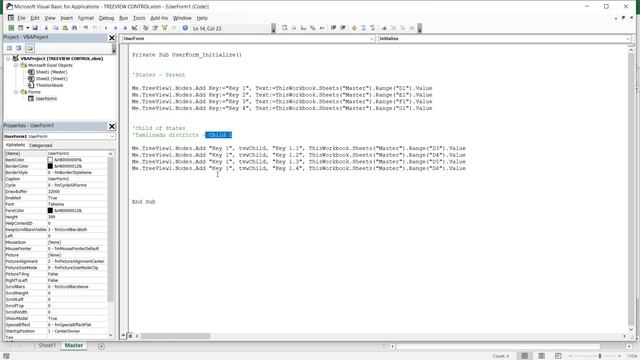The image size is (640, 360).
Task: Close the Project - VBAProject panel
Action: tap(112, 38)
